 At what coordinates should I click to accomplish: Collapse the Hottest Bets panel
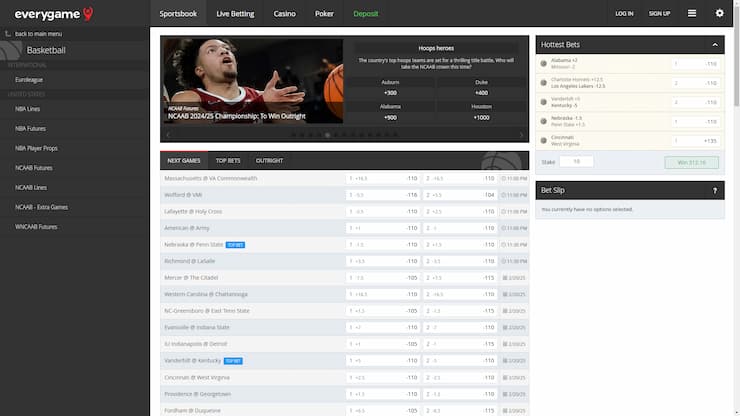[715, 45]
